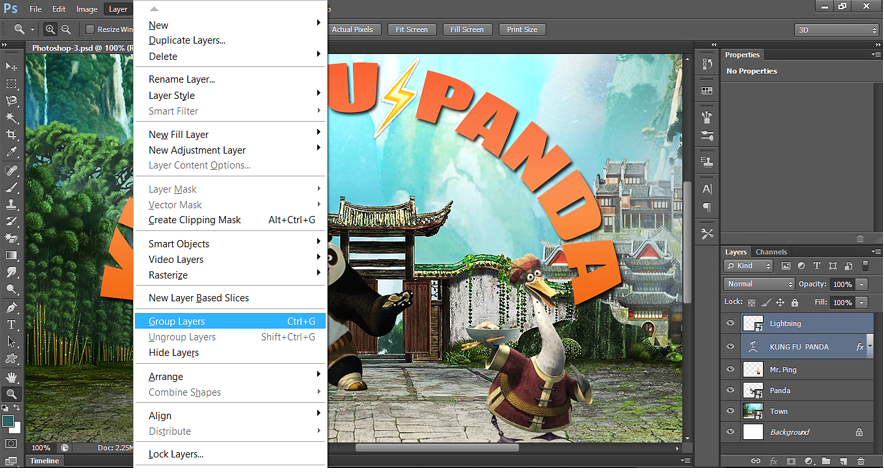Viewport: 884px width, 474px height.
Task: Open the Kind filter dropdown
Action: click(x=748, y=265)
